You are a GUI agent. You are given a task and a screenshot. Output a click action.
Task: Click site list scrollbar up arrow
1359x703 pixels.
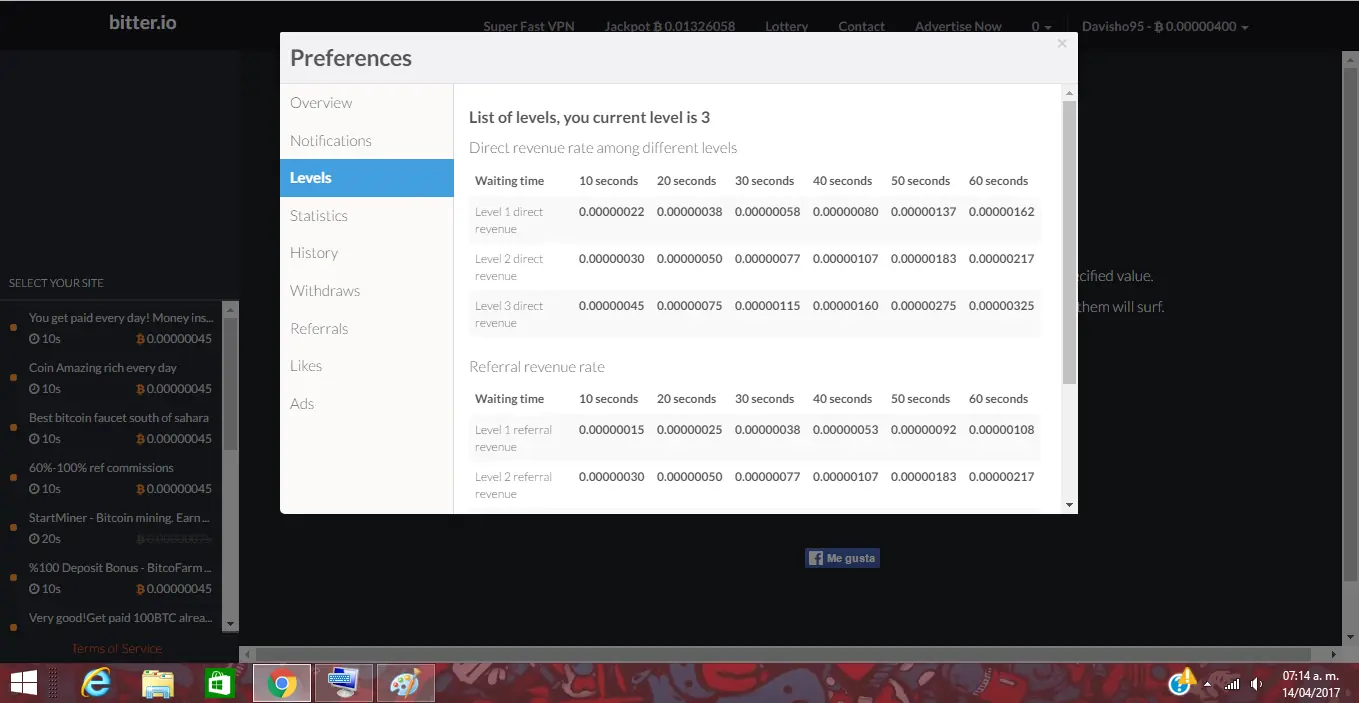click(231, 309)
